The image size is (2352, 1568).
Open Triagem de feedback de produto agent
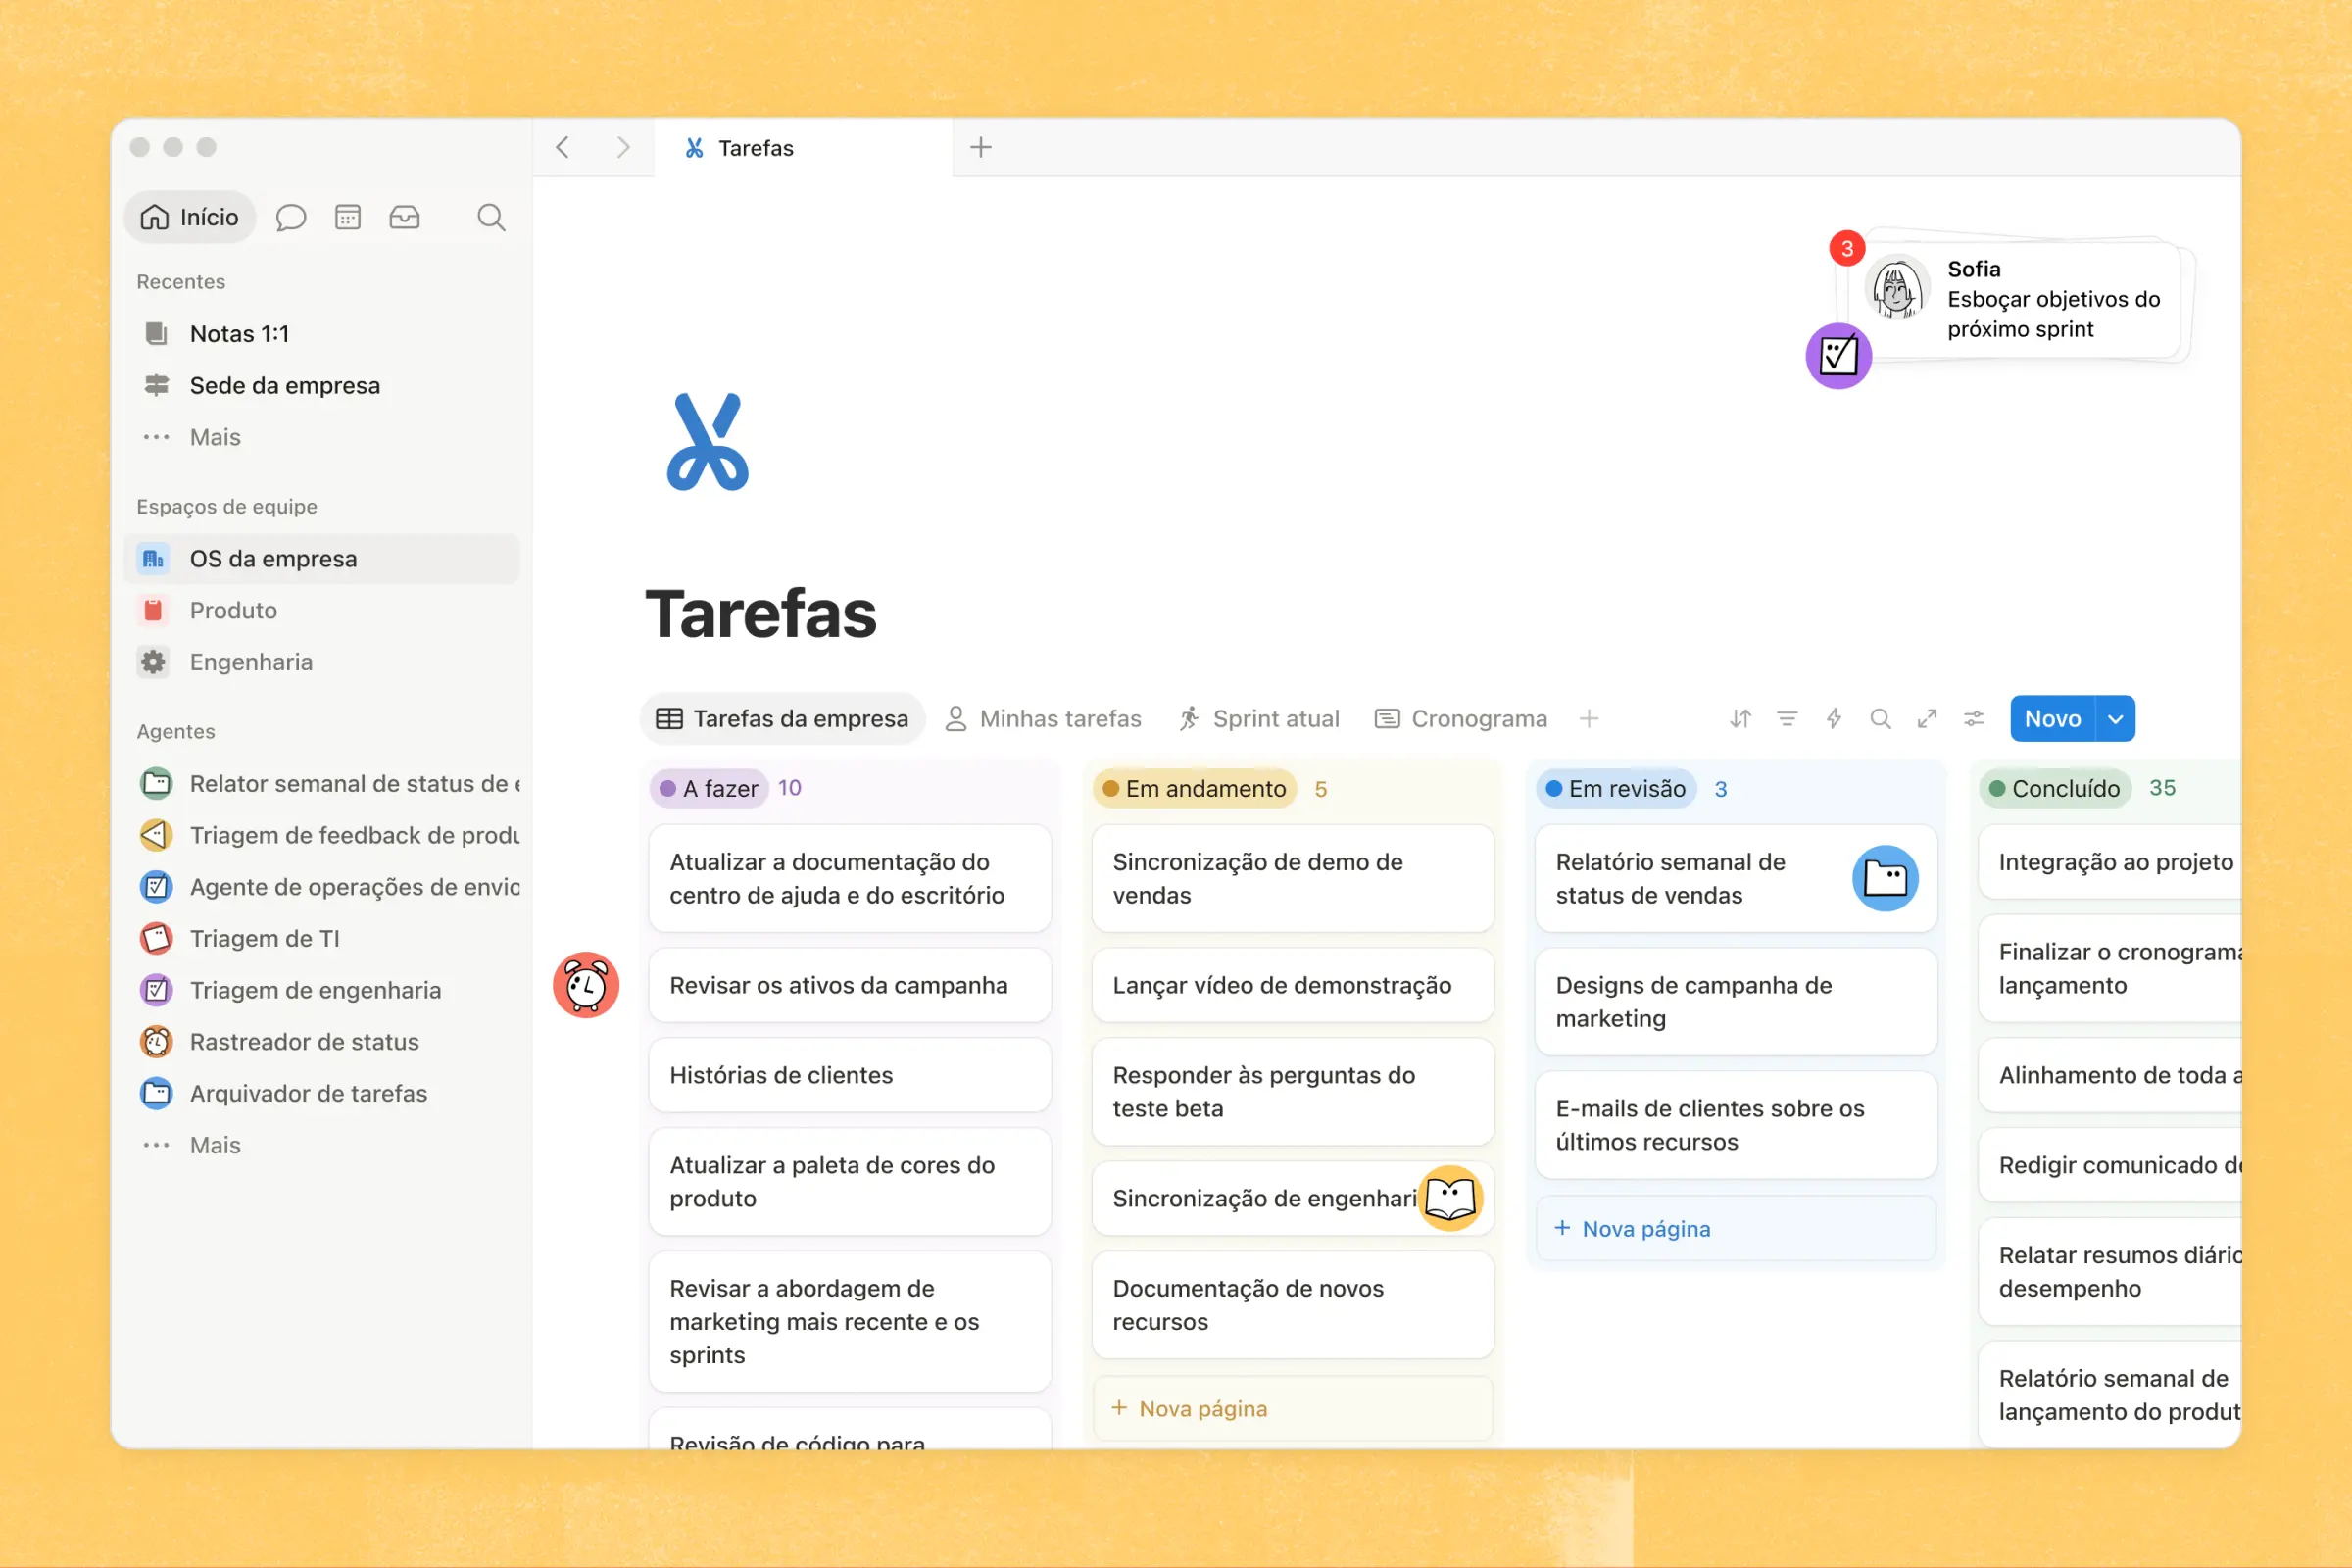pyautogui.click(x=329, y=835)
